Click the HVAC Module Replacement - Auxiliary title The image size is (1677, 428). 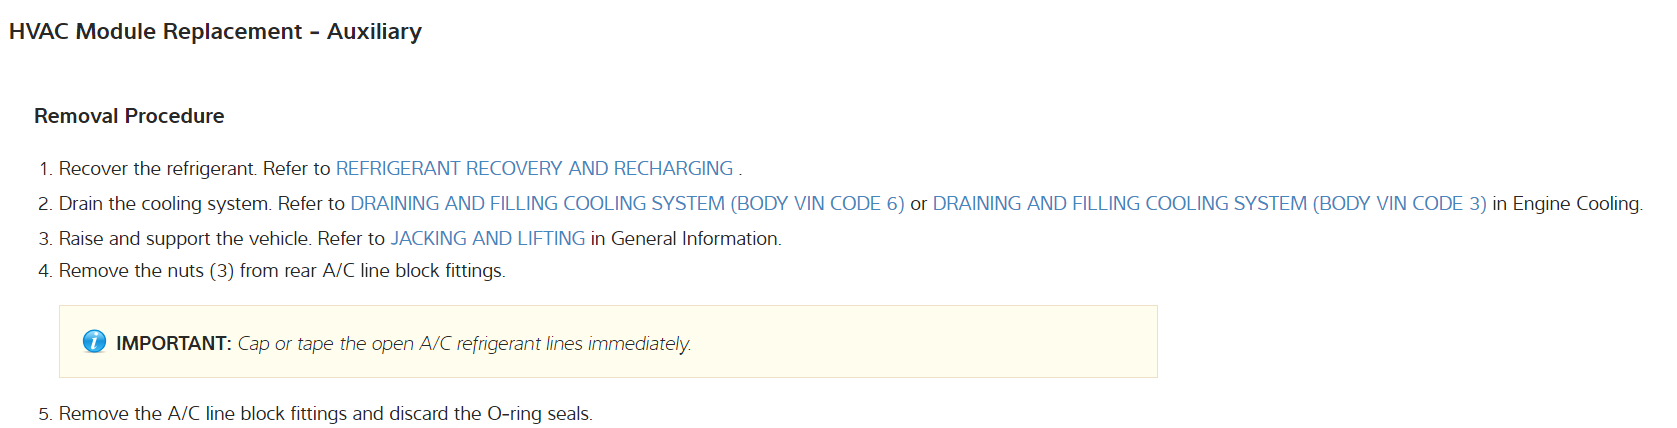coord(215,32)
